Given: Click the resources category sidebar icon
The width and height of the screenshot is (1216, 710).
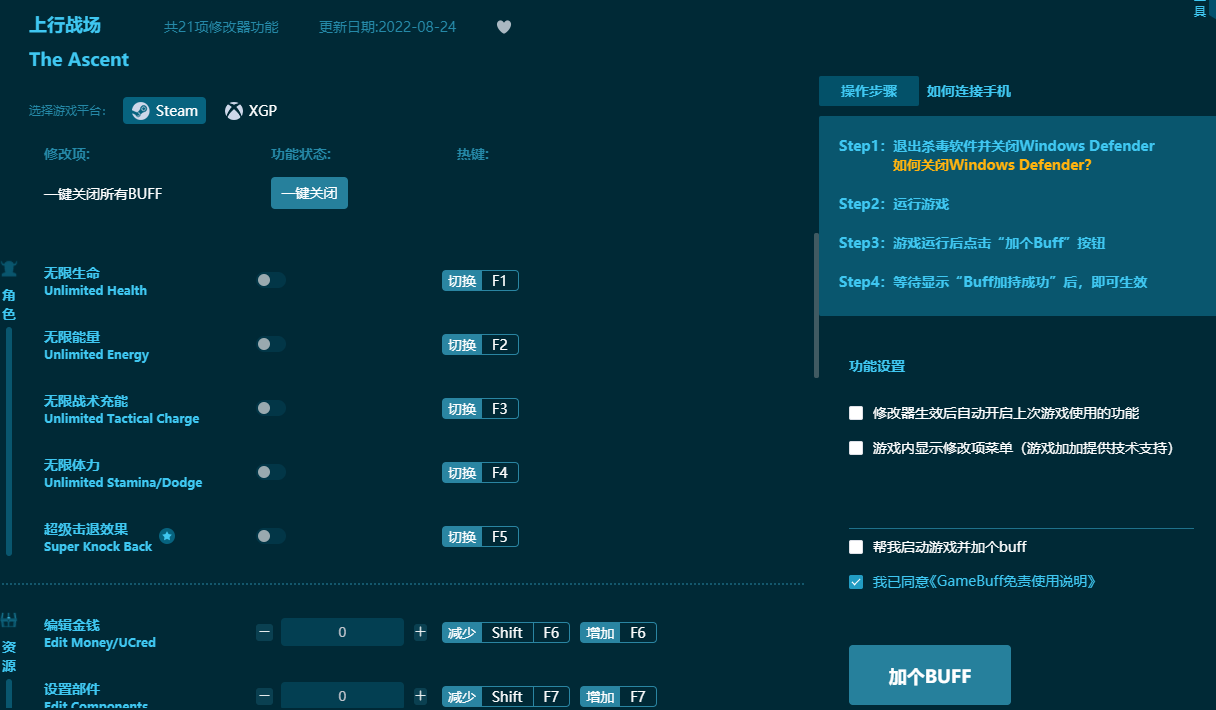Looking at the screenshot, I should [9, 620].
